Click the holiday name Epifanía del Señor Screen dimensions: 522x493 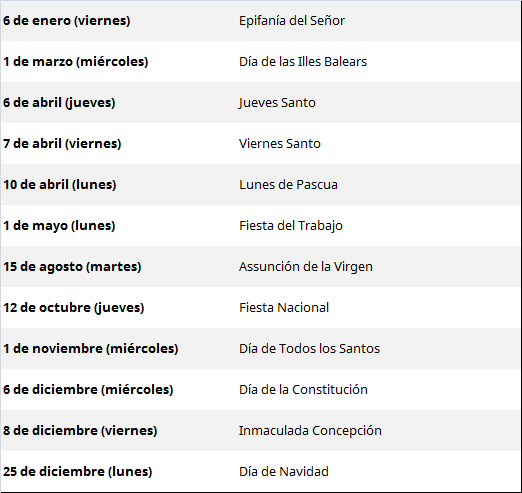[x=292, y=21]
